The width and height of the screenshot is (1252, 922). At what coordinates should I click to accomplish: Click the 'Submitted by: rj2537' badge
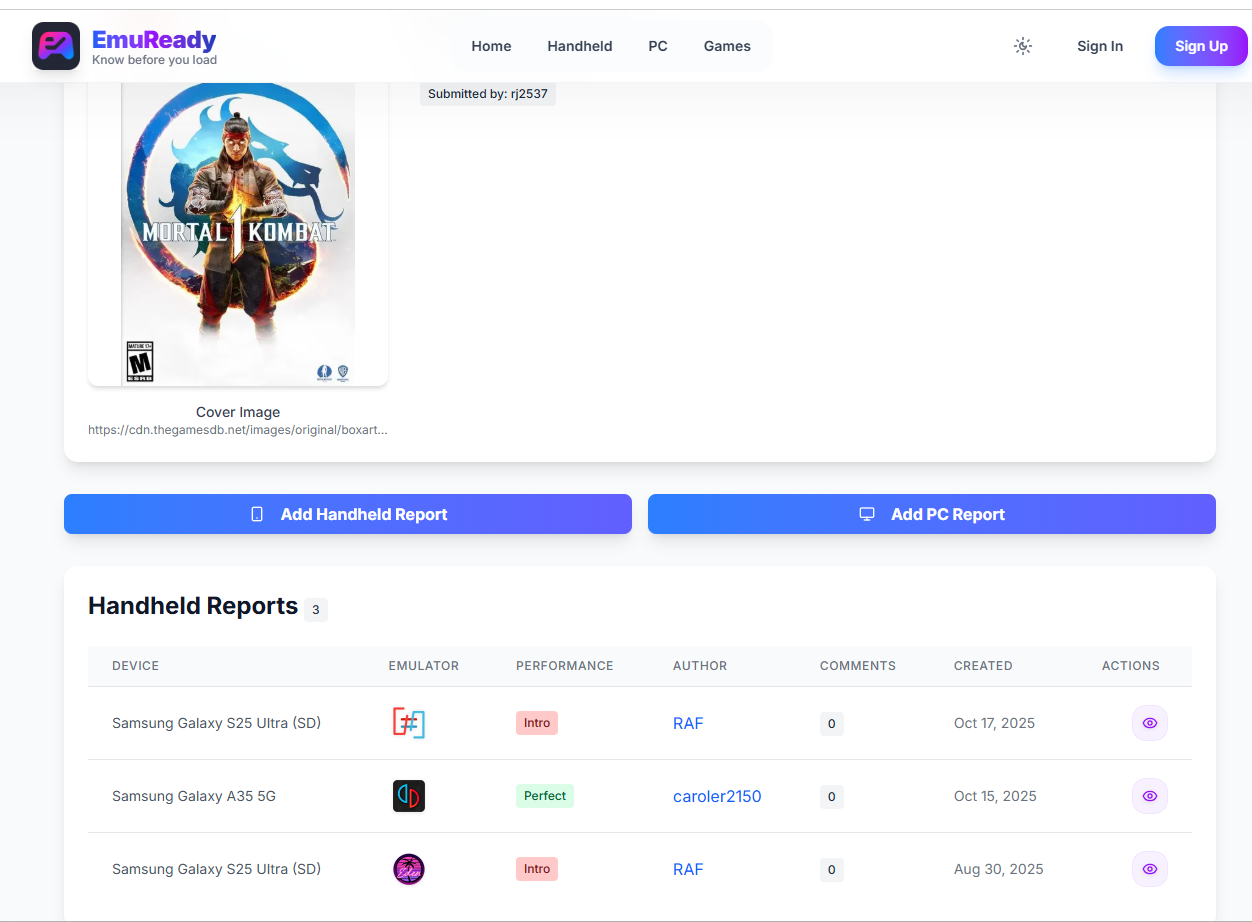point(488,94)
